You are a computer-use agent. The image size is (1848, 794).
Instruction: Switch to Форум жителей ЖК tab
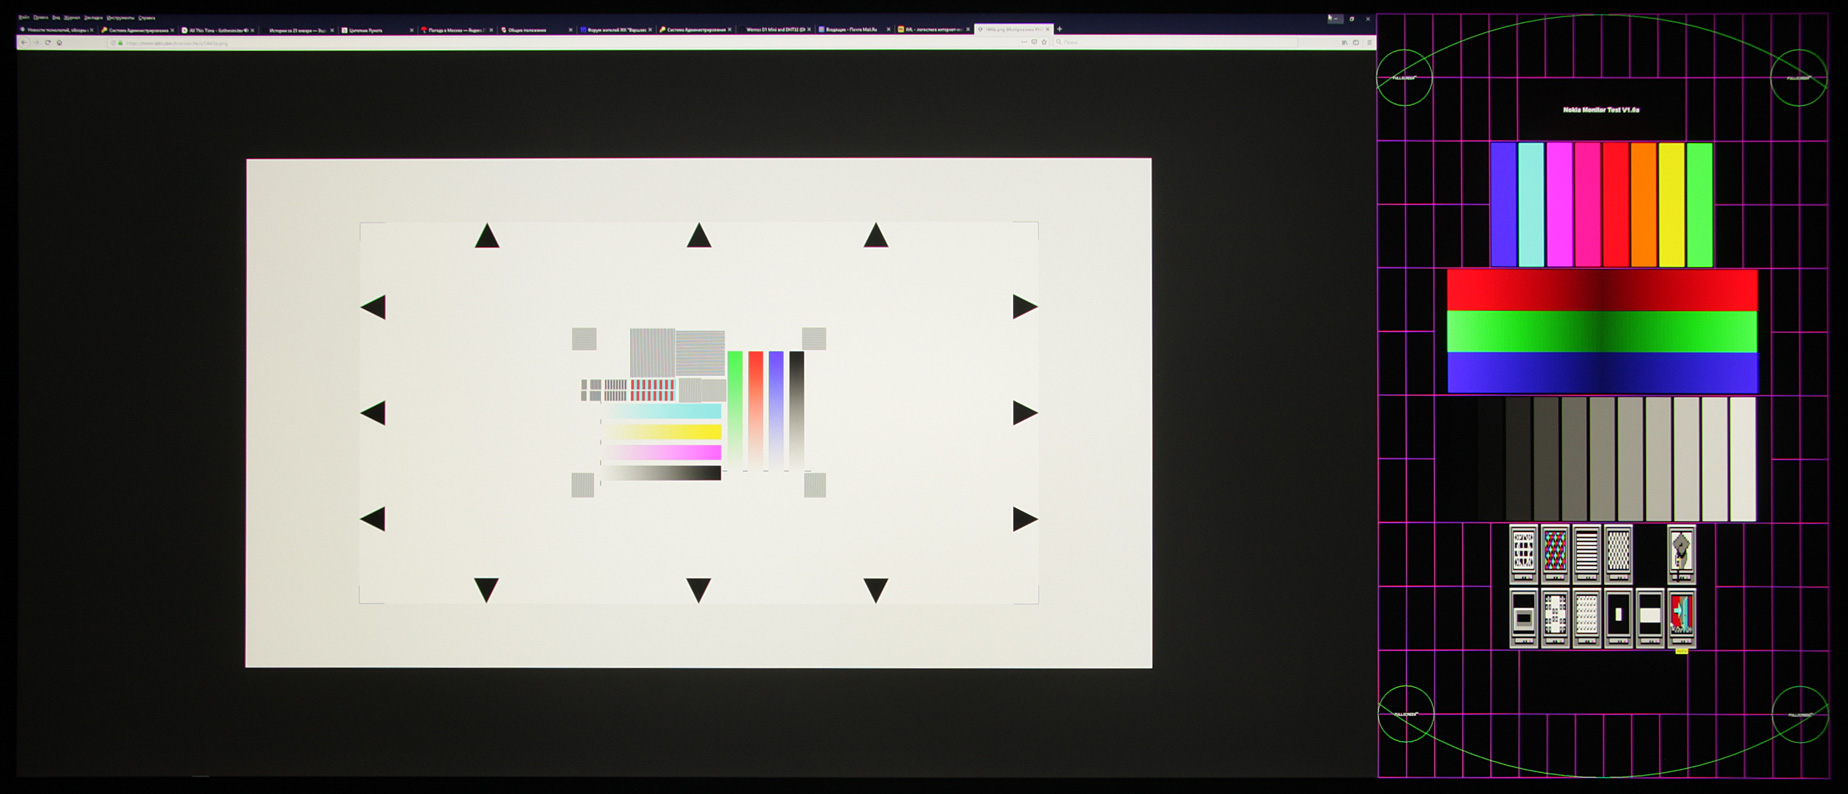coord(615,30)
